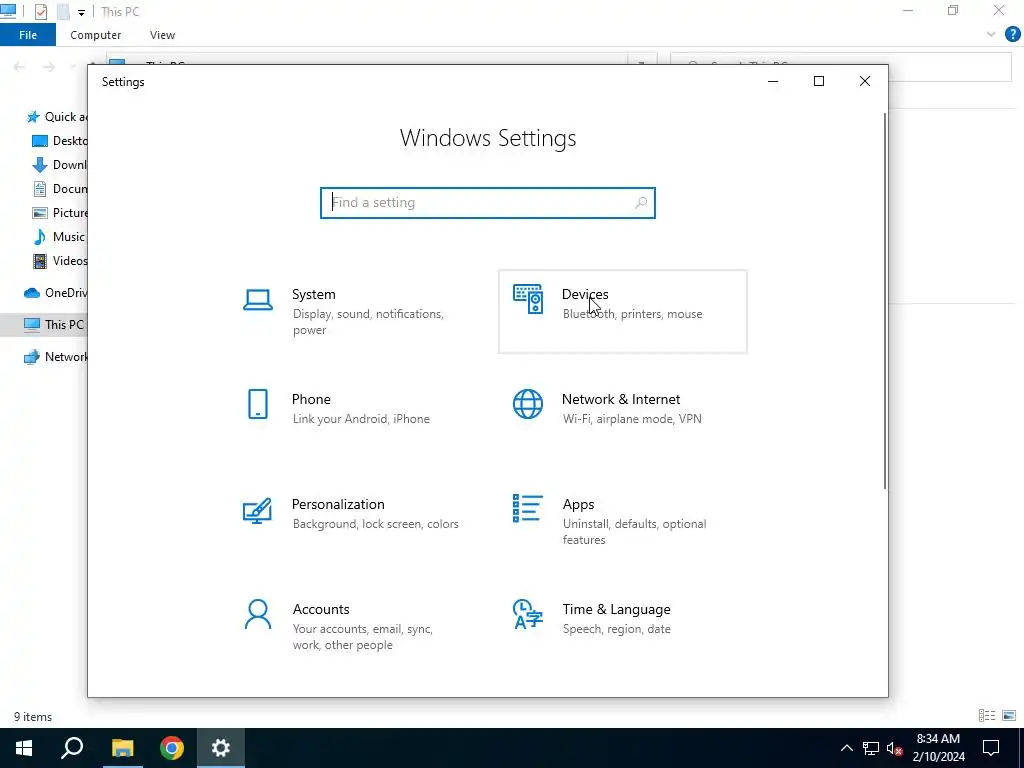Click the File Explorer Help icon

1012,35
